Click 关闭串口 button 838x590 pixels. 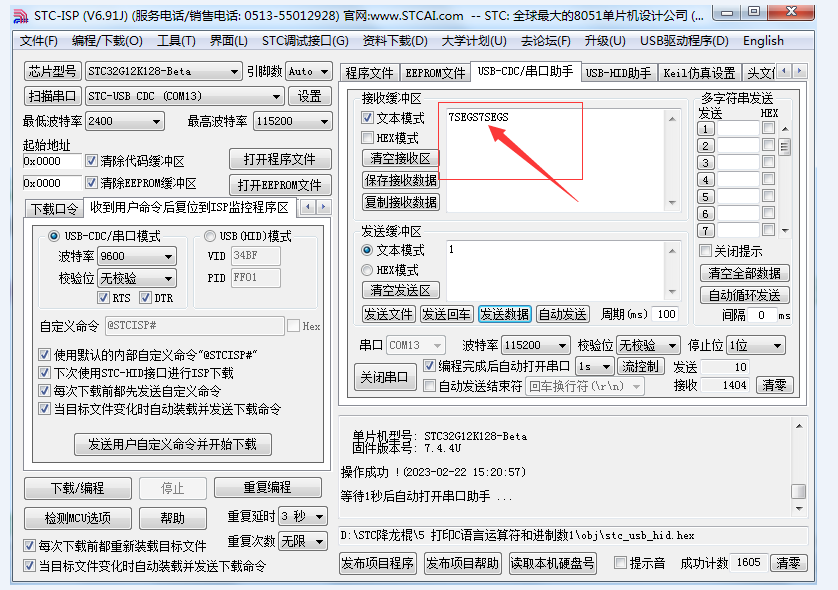click(x=384, y=377)
